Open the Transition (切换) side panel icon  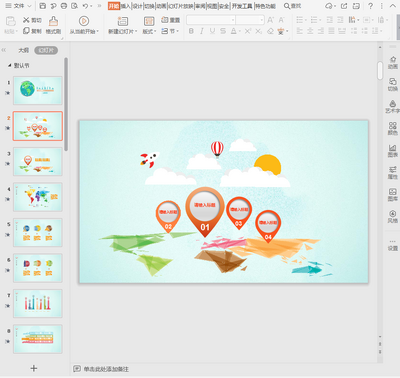pyautogui.click(x=393, y=84)
